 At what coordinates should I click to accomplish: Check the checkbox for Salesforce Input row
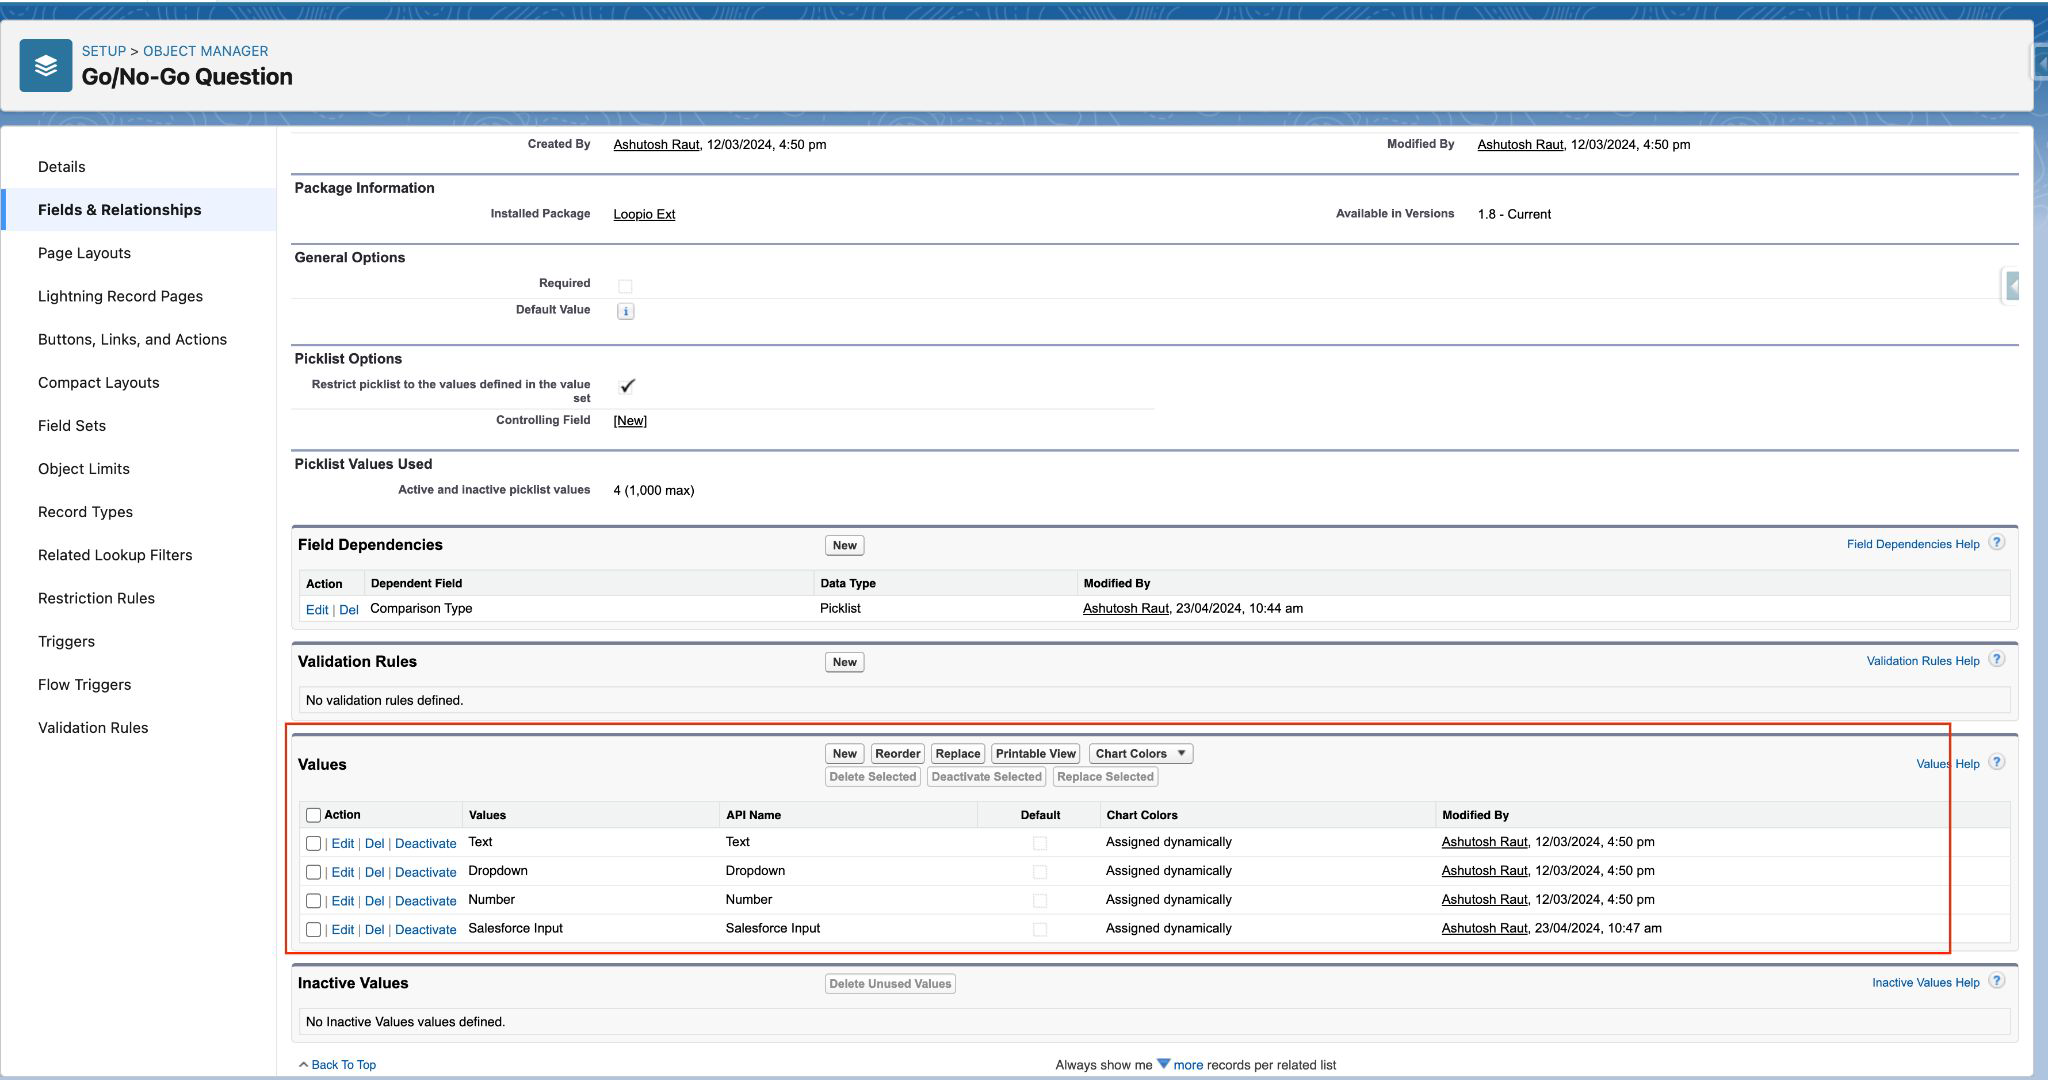[313, 930]
